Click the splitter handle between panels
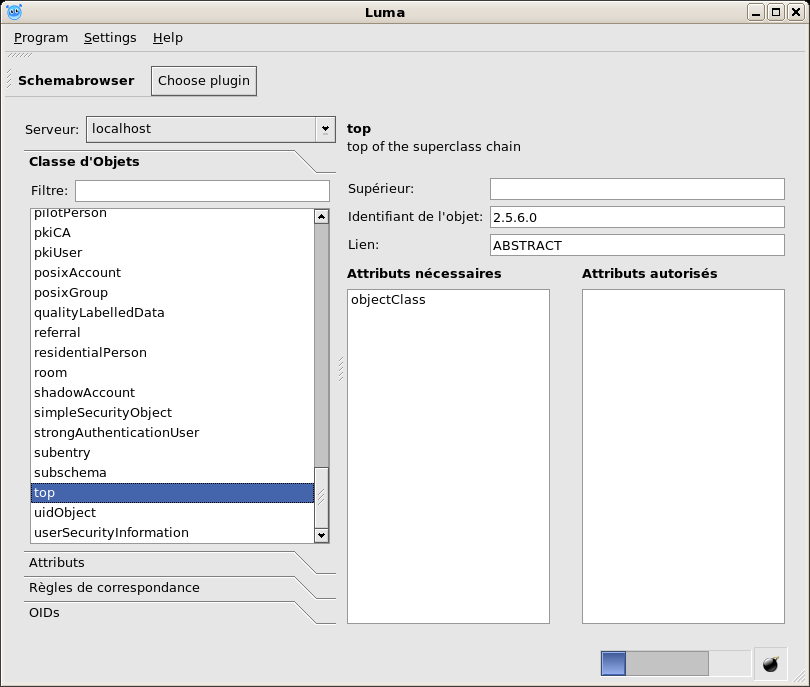The height and width of the screenshot is (687, 810). click(340, 369)
